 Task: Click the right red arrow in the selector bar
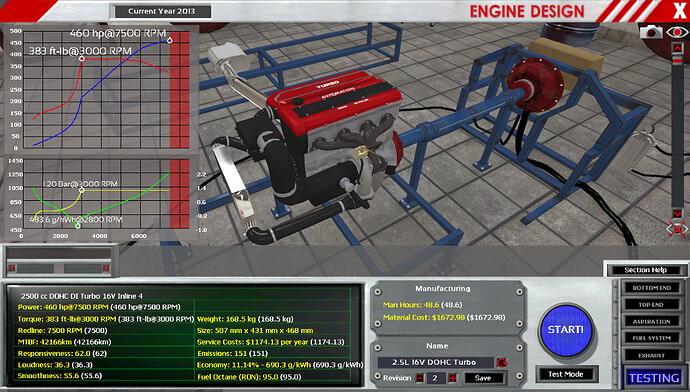coord(106,268)
